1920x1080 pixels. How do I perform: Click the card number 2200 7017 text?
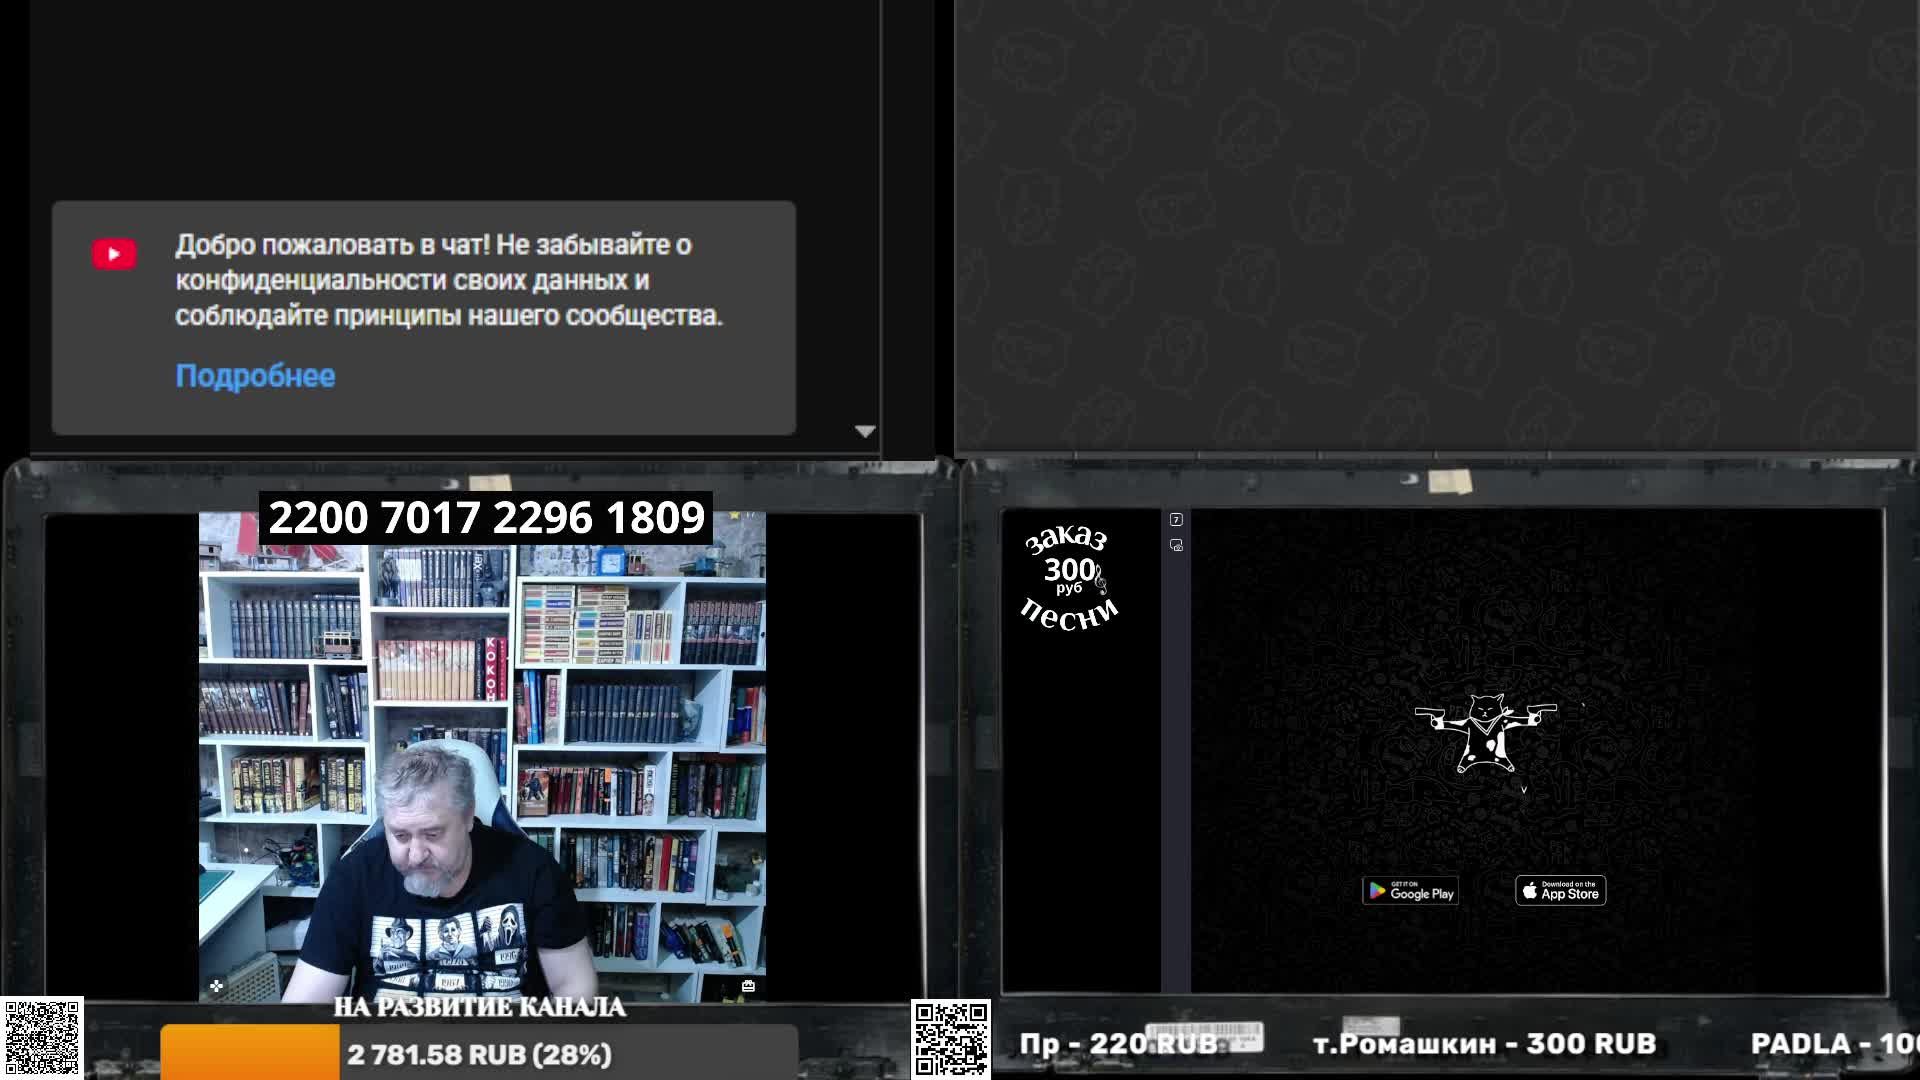(486, 518)
